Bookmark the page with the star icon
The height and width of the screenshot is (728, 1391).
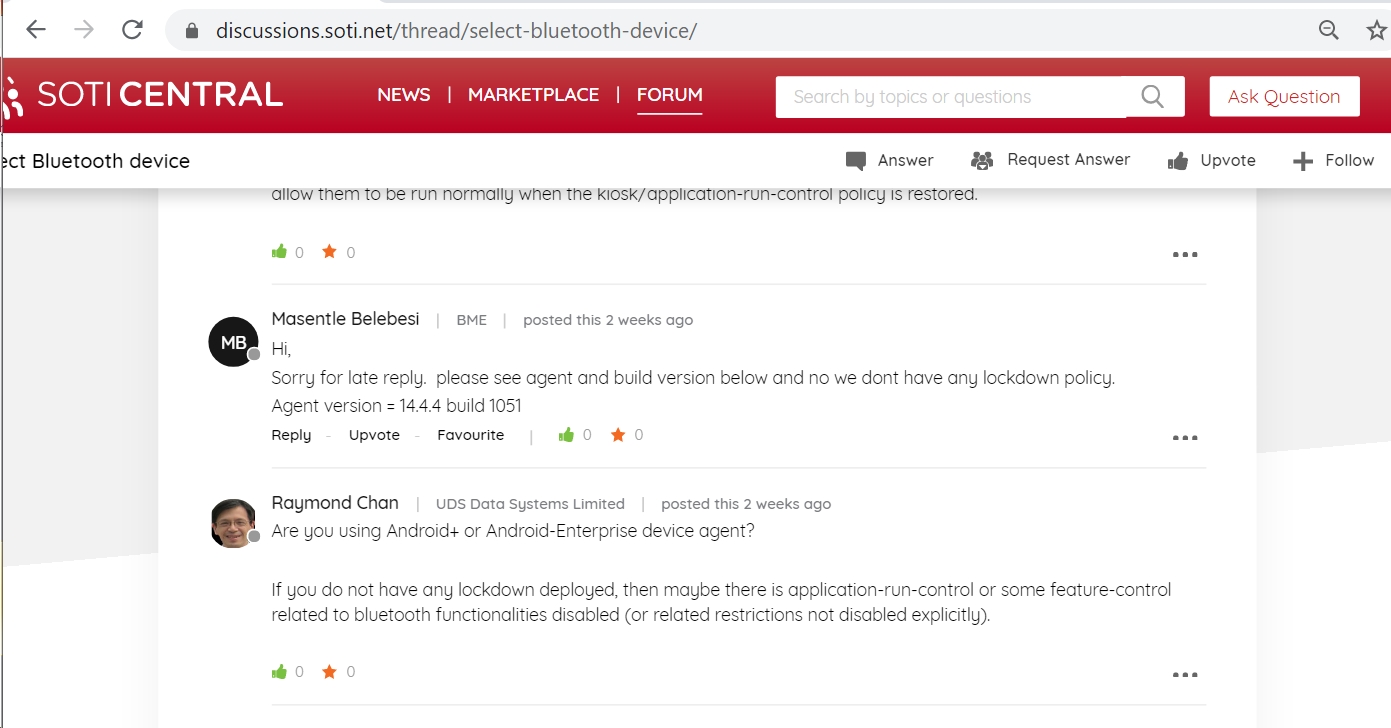(x=1376, y=30)
